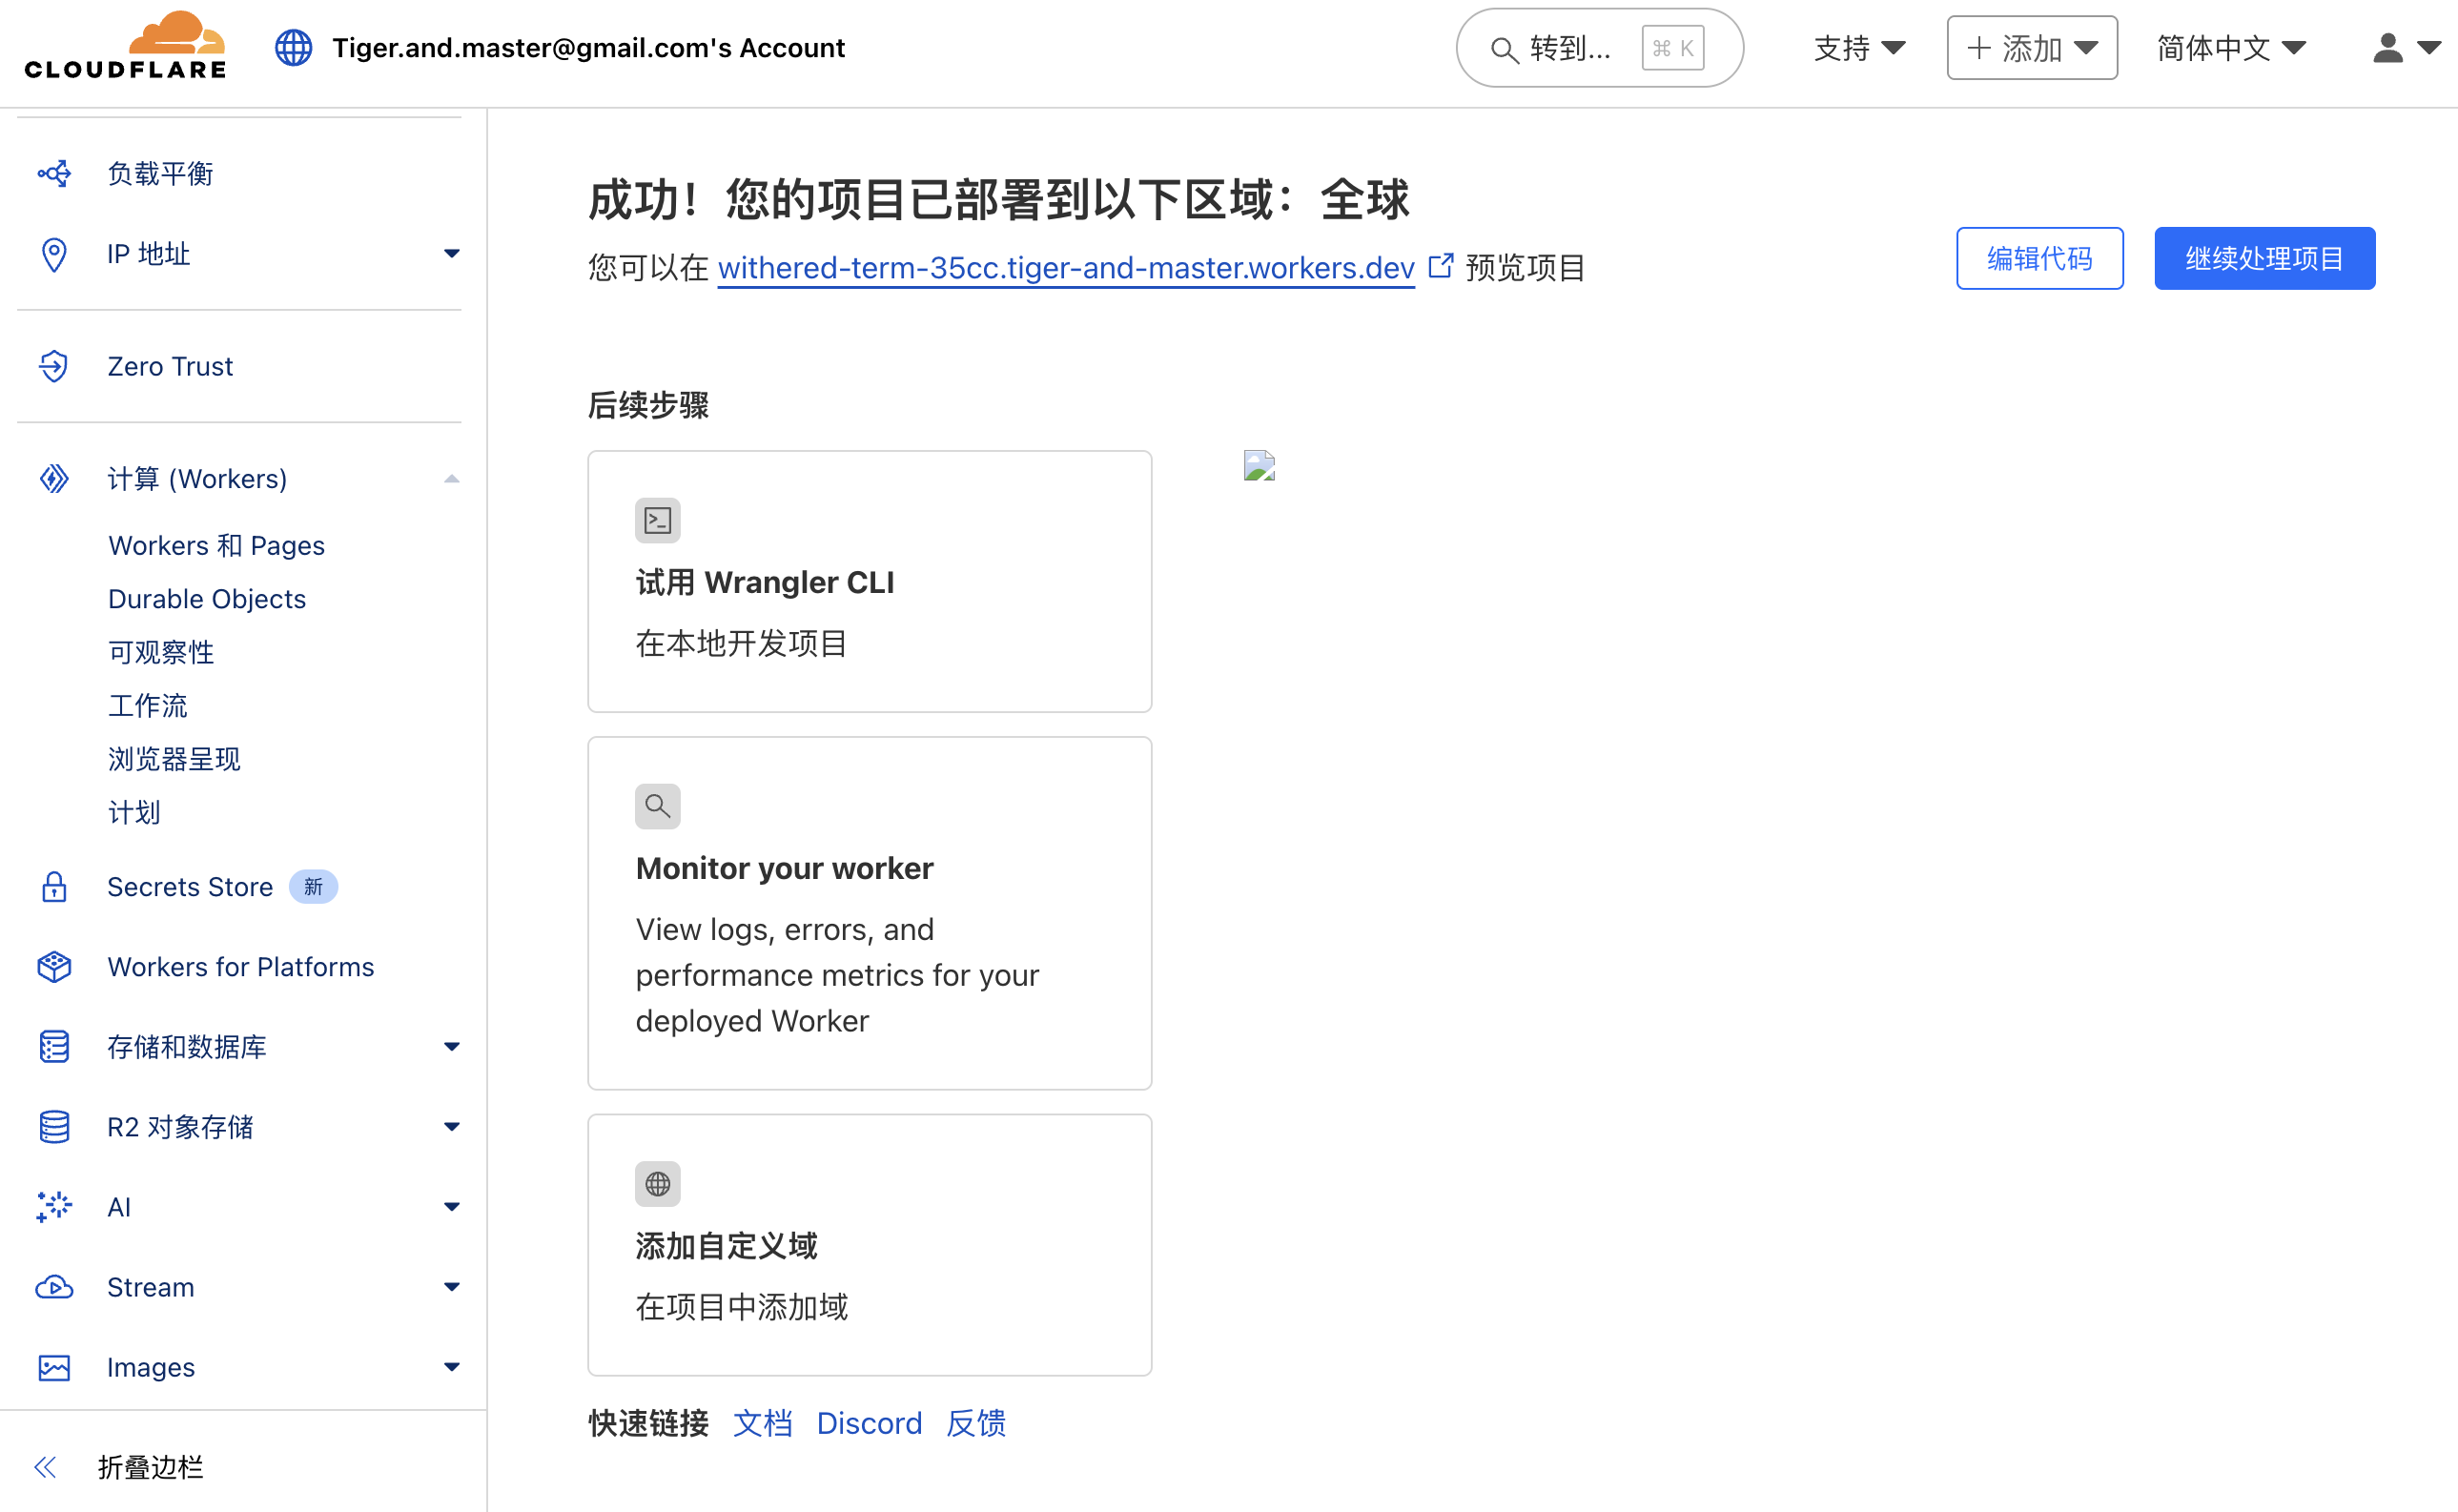Click the ⌘ K shortcut badge
Viewport: 2458px width, 1512px height.
coord(1673,48)
